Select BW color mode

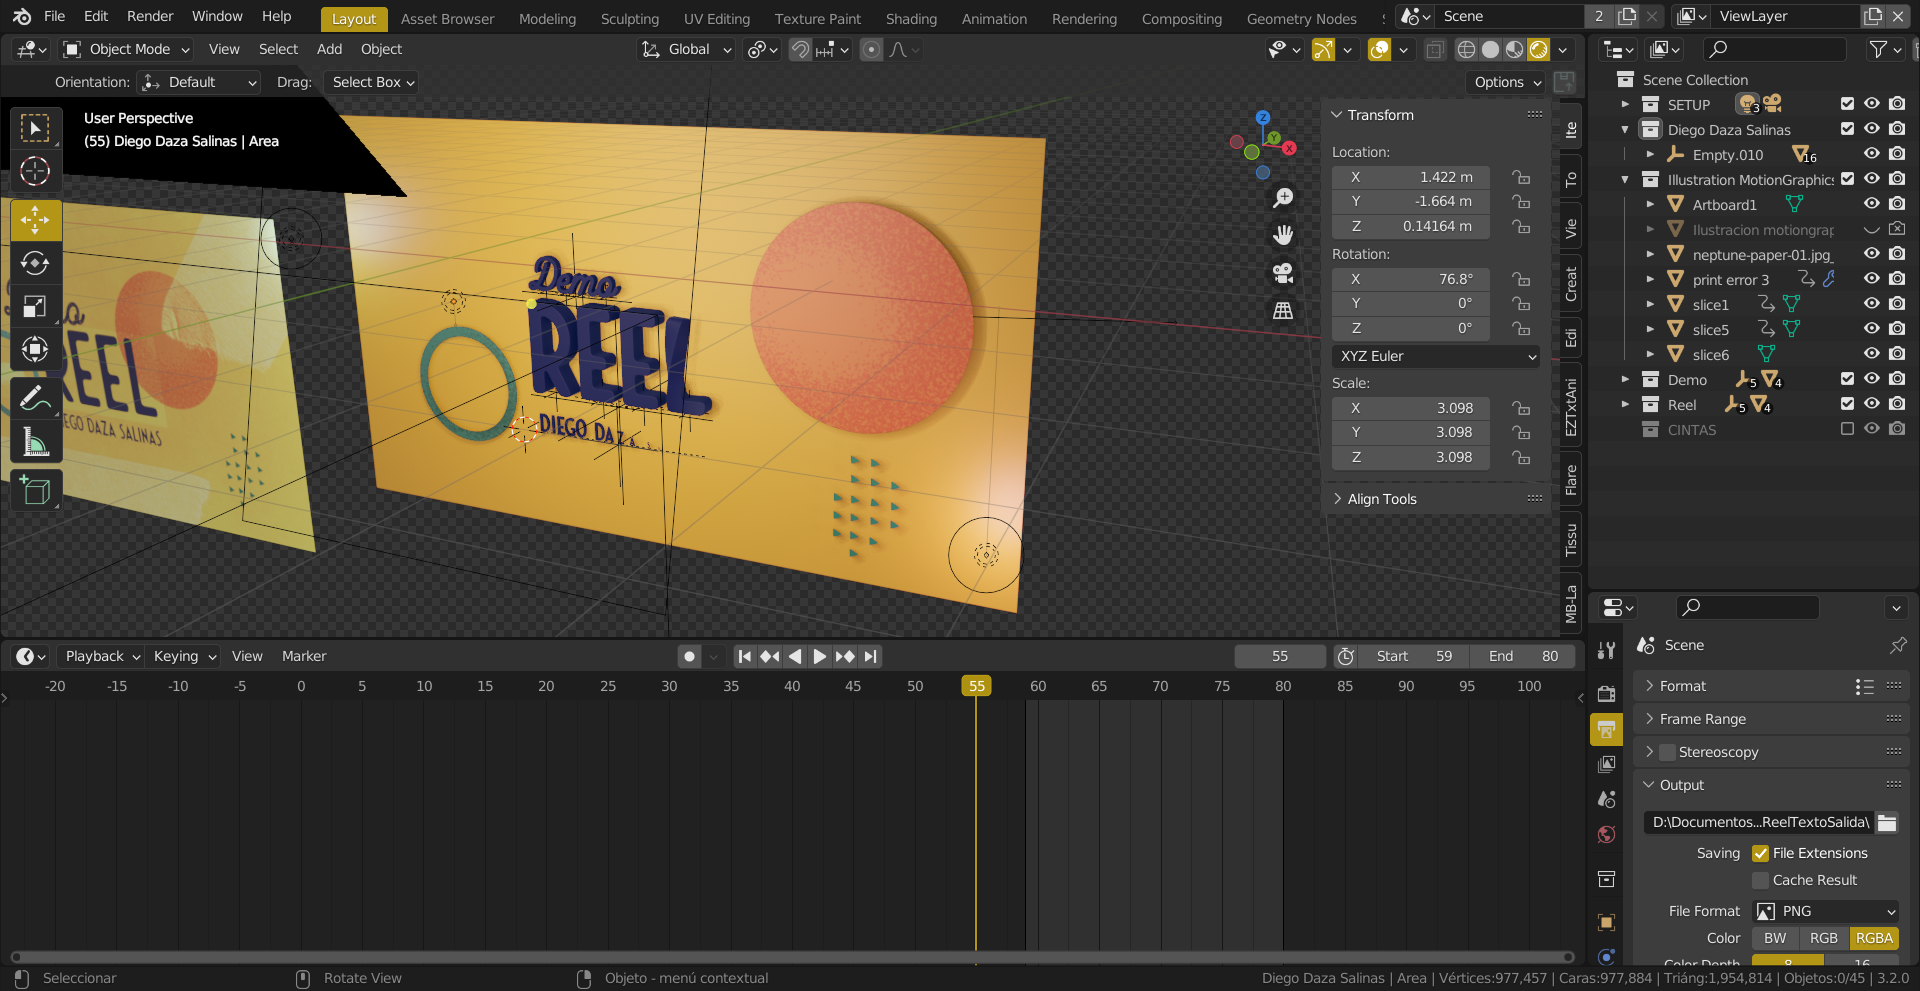pyautogui.click(x=1775, y=938)
